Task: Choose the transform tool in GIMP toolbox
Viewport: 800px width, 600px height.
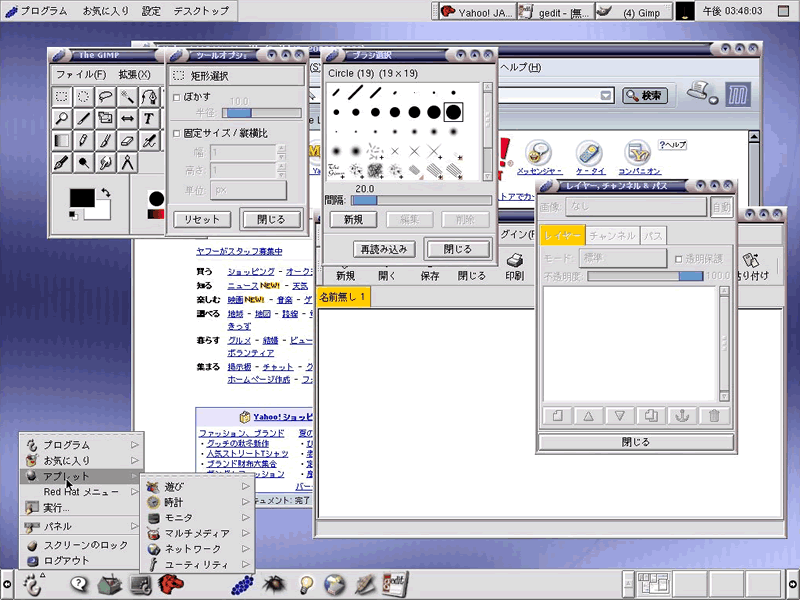Action: tap(106, 119)
